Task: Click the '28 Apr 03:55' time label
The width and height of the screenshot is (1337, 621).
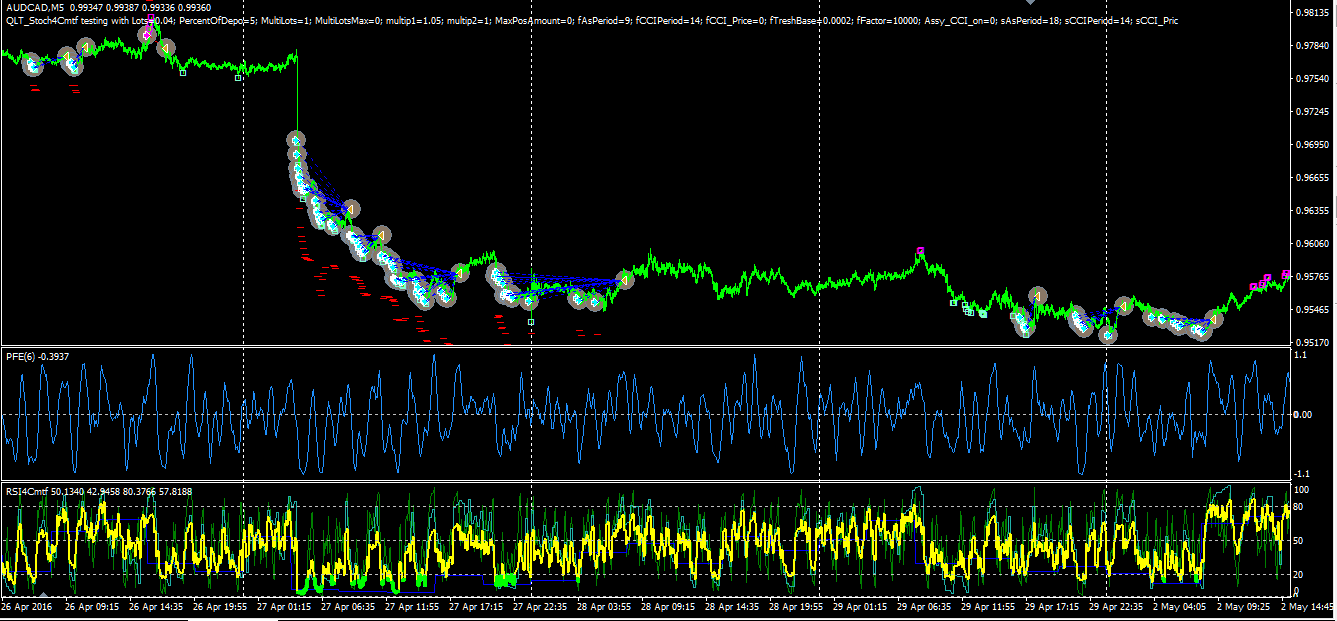Action: pyautogui.click(x=604, y=607)
